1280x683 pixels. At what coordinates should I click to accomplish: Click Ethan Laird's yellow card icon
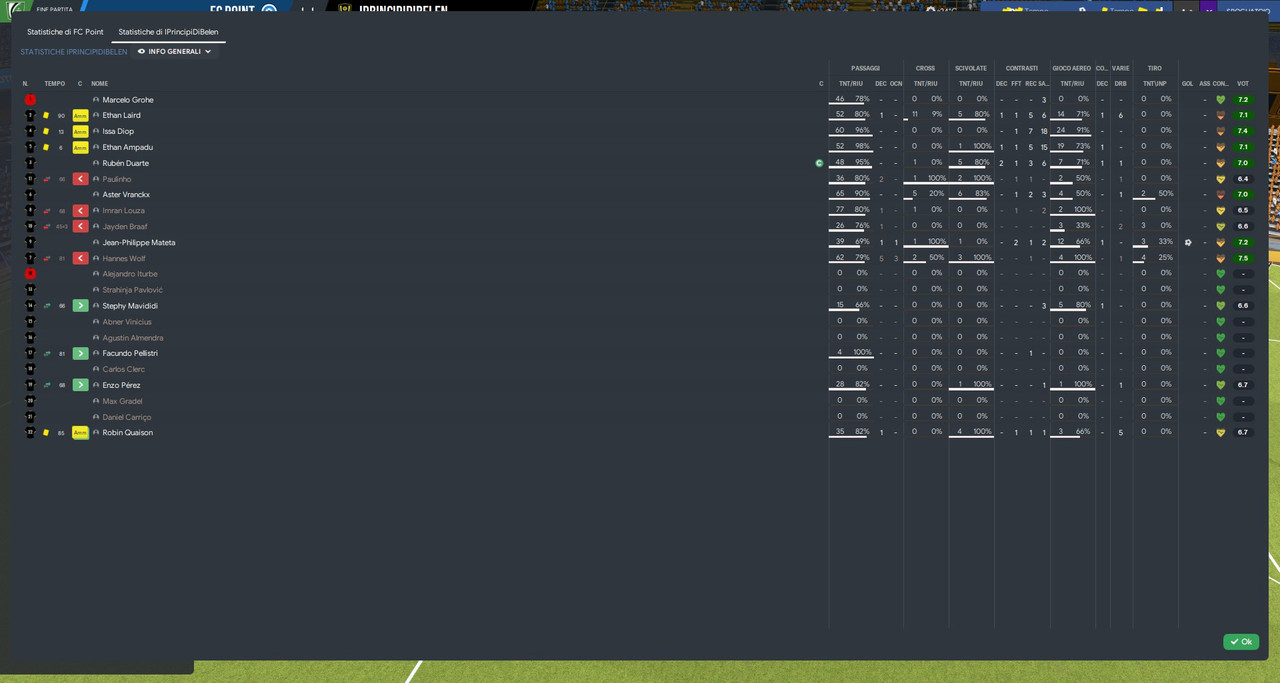46,116
